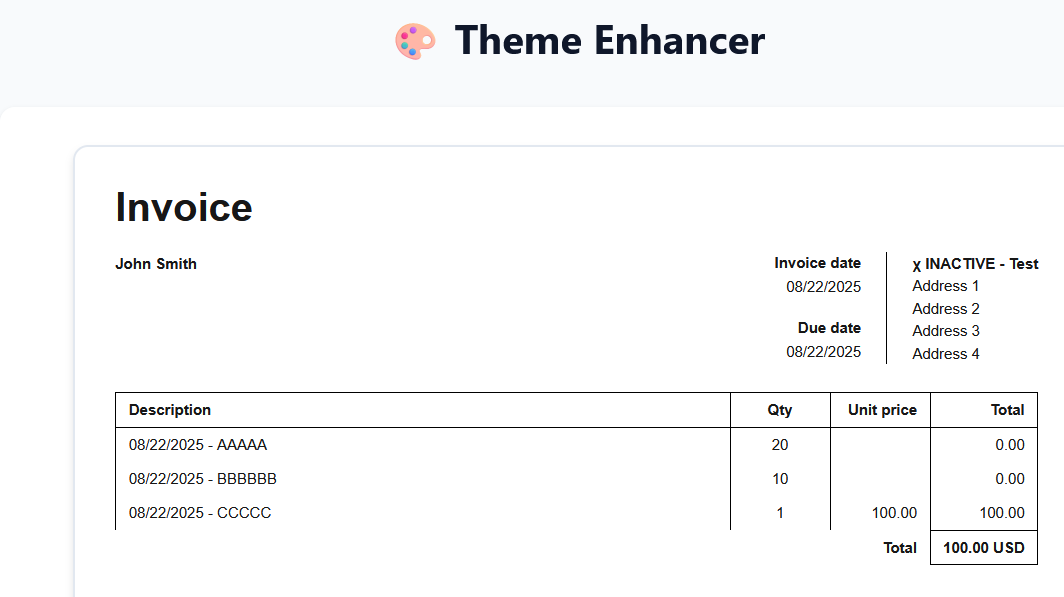Click the quantity 10 cell
This screenshot has height=597, width=1064.
coord(780,479)
